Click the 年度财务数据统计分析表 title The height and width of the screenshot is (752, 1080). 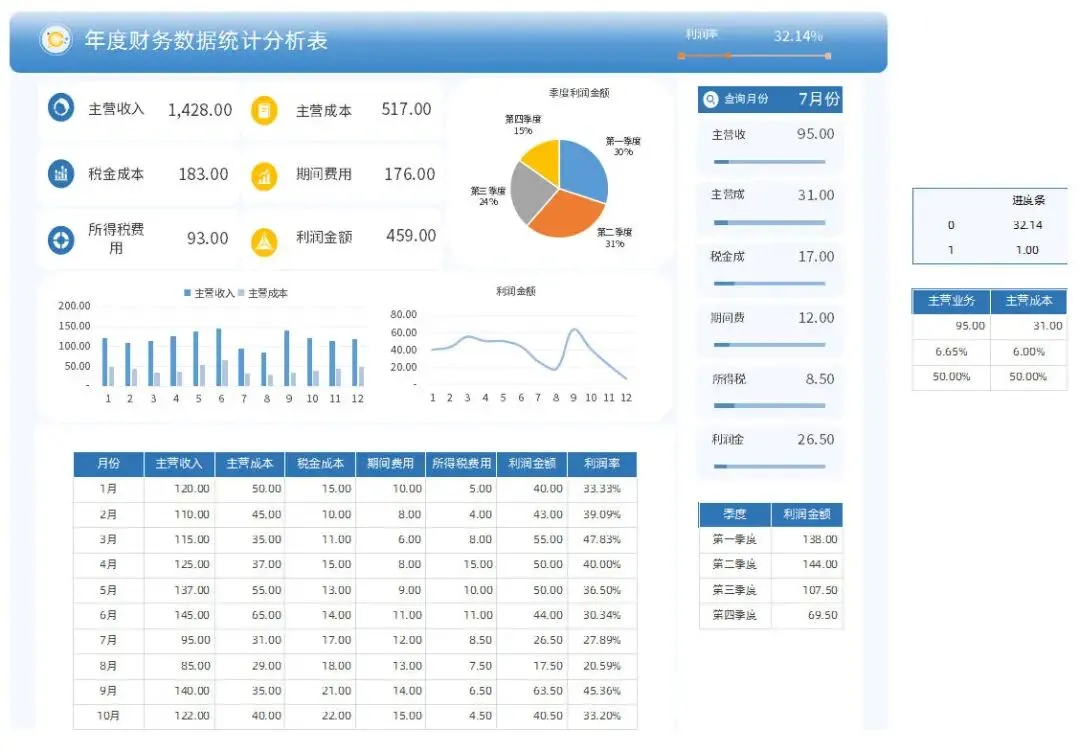[206, 40]
